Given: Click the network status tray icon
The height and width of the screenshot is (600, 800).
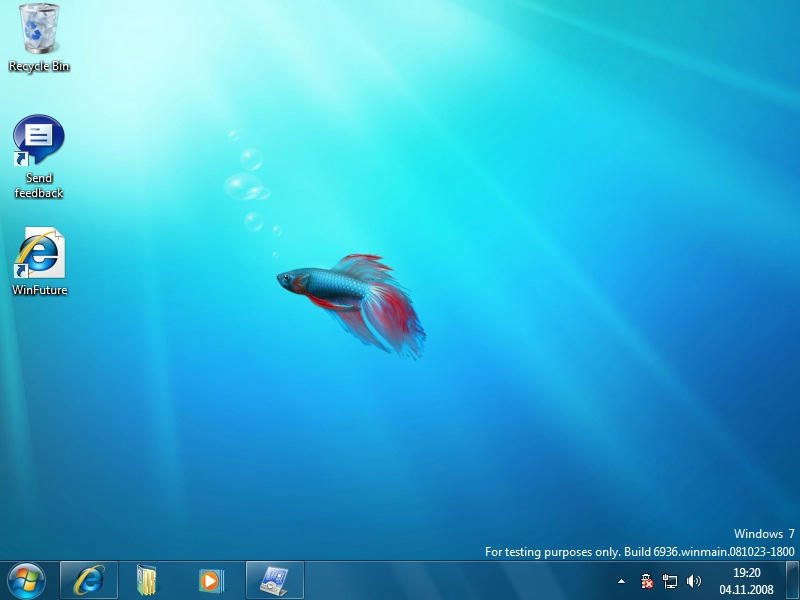Looking at the screenshot, I should 670,581.
